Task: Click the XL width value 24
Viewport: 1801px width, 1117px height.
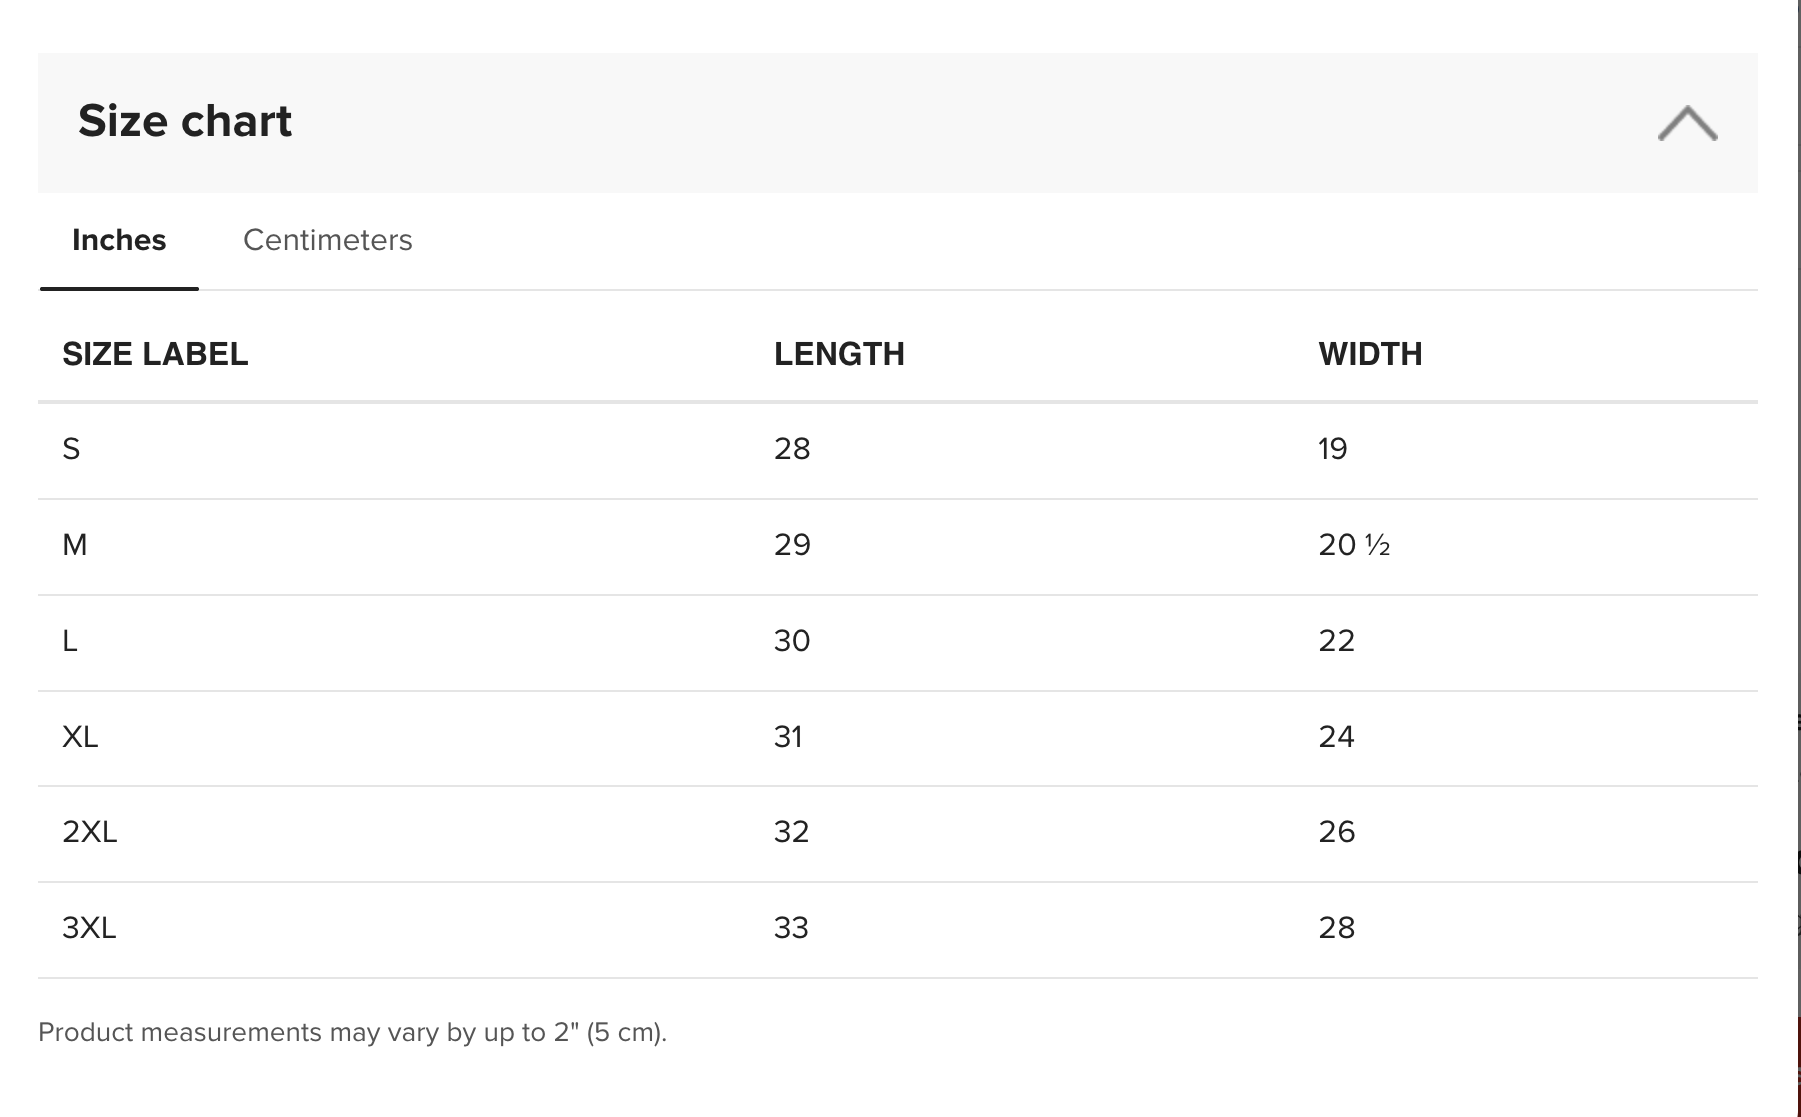Action: [x=1336, y=737]
